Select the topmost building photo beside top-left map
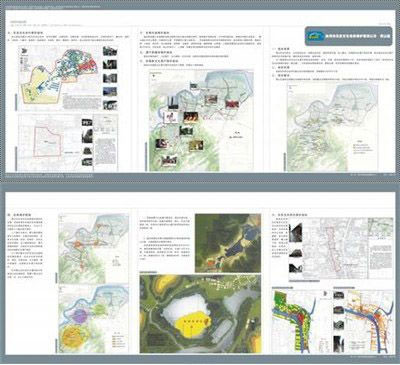This screenshot has width=400, height=365. (x=110, y=51)
